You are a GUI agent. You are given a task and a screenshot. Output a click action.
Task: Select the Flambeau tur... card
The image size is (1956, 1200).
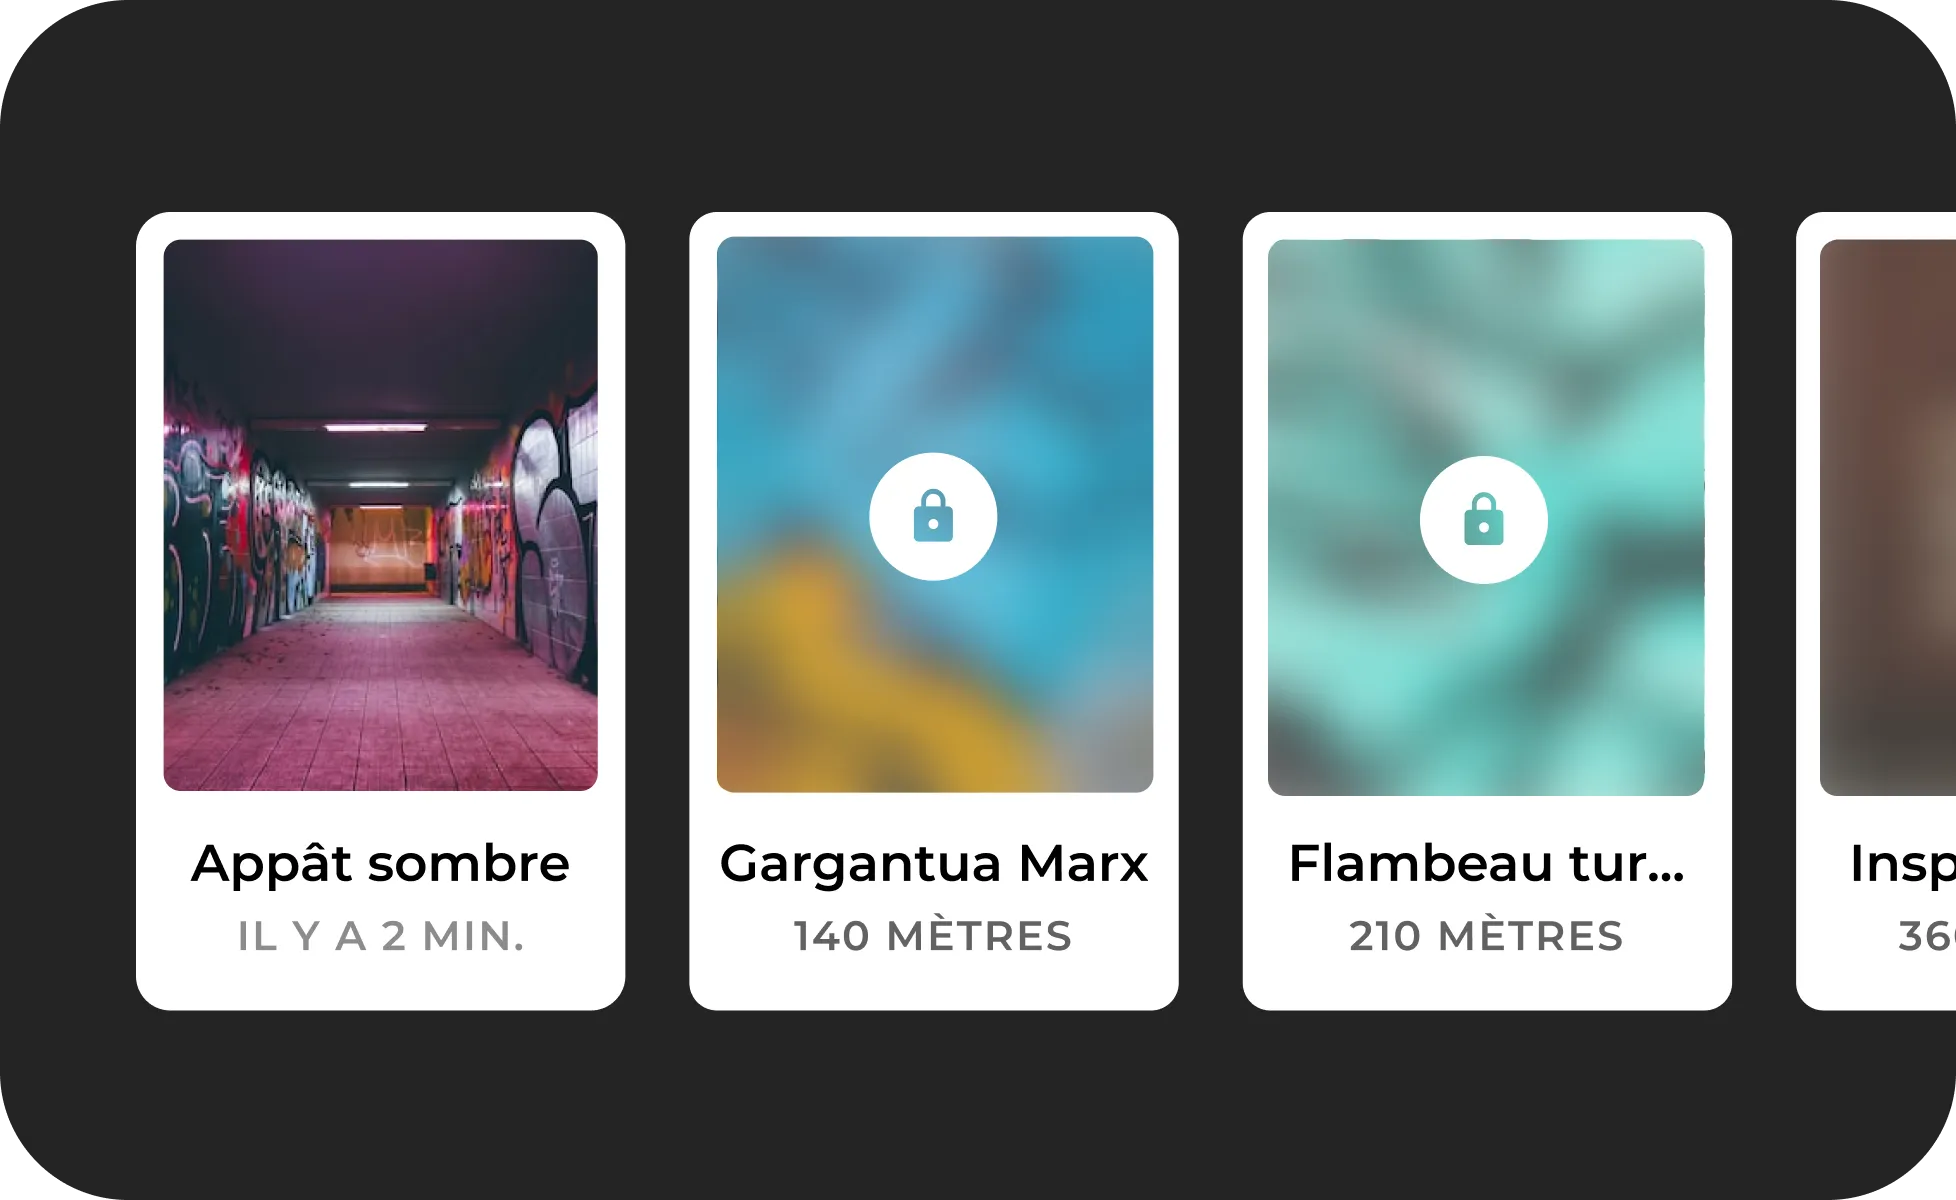pyautogui.click(x=1487, y=611)
